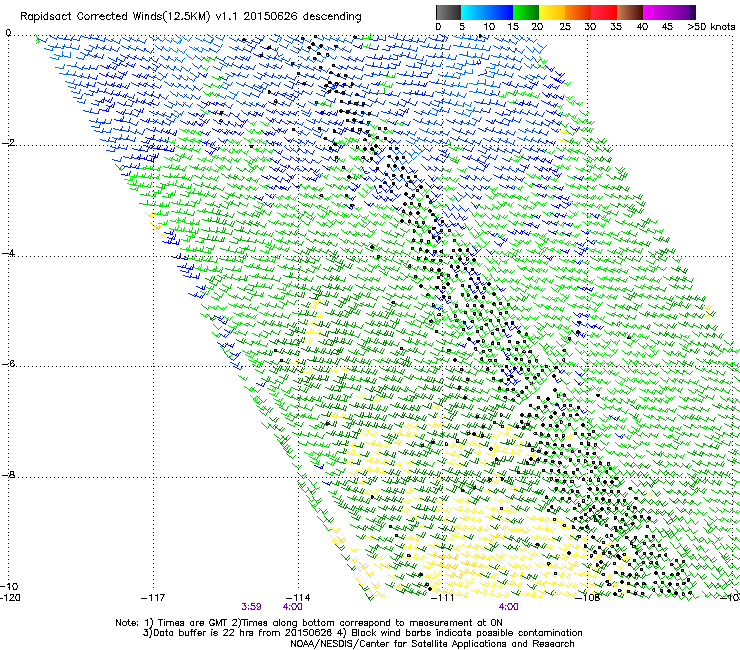Click the '-6' latitude axis label
The image size is (740, 650).
[x=9, y=363]
